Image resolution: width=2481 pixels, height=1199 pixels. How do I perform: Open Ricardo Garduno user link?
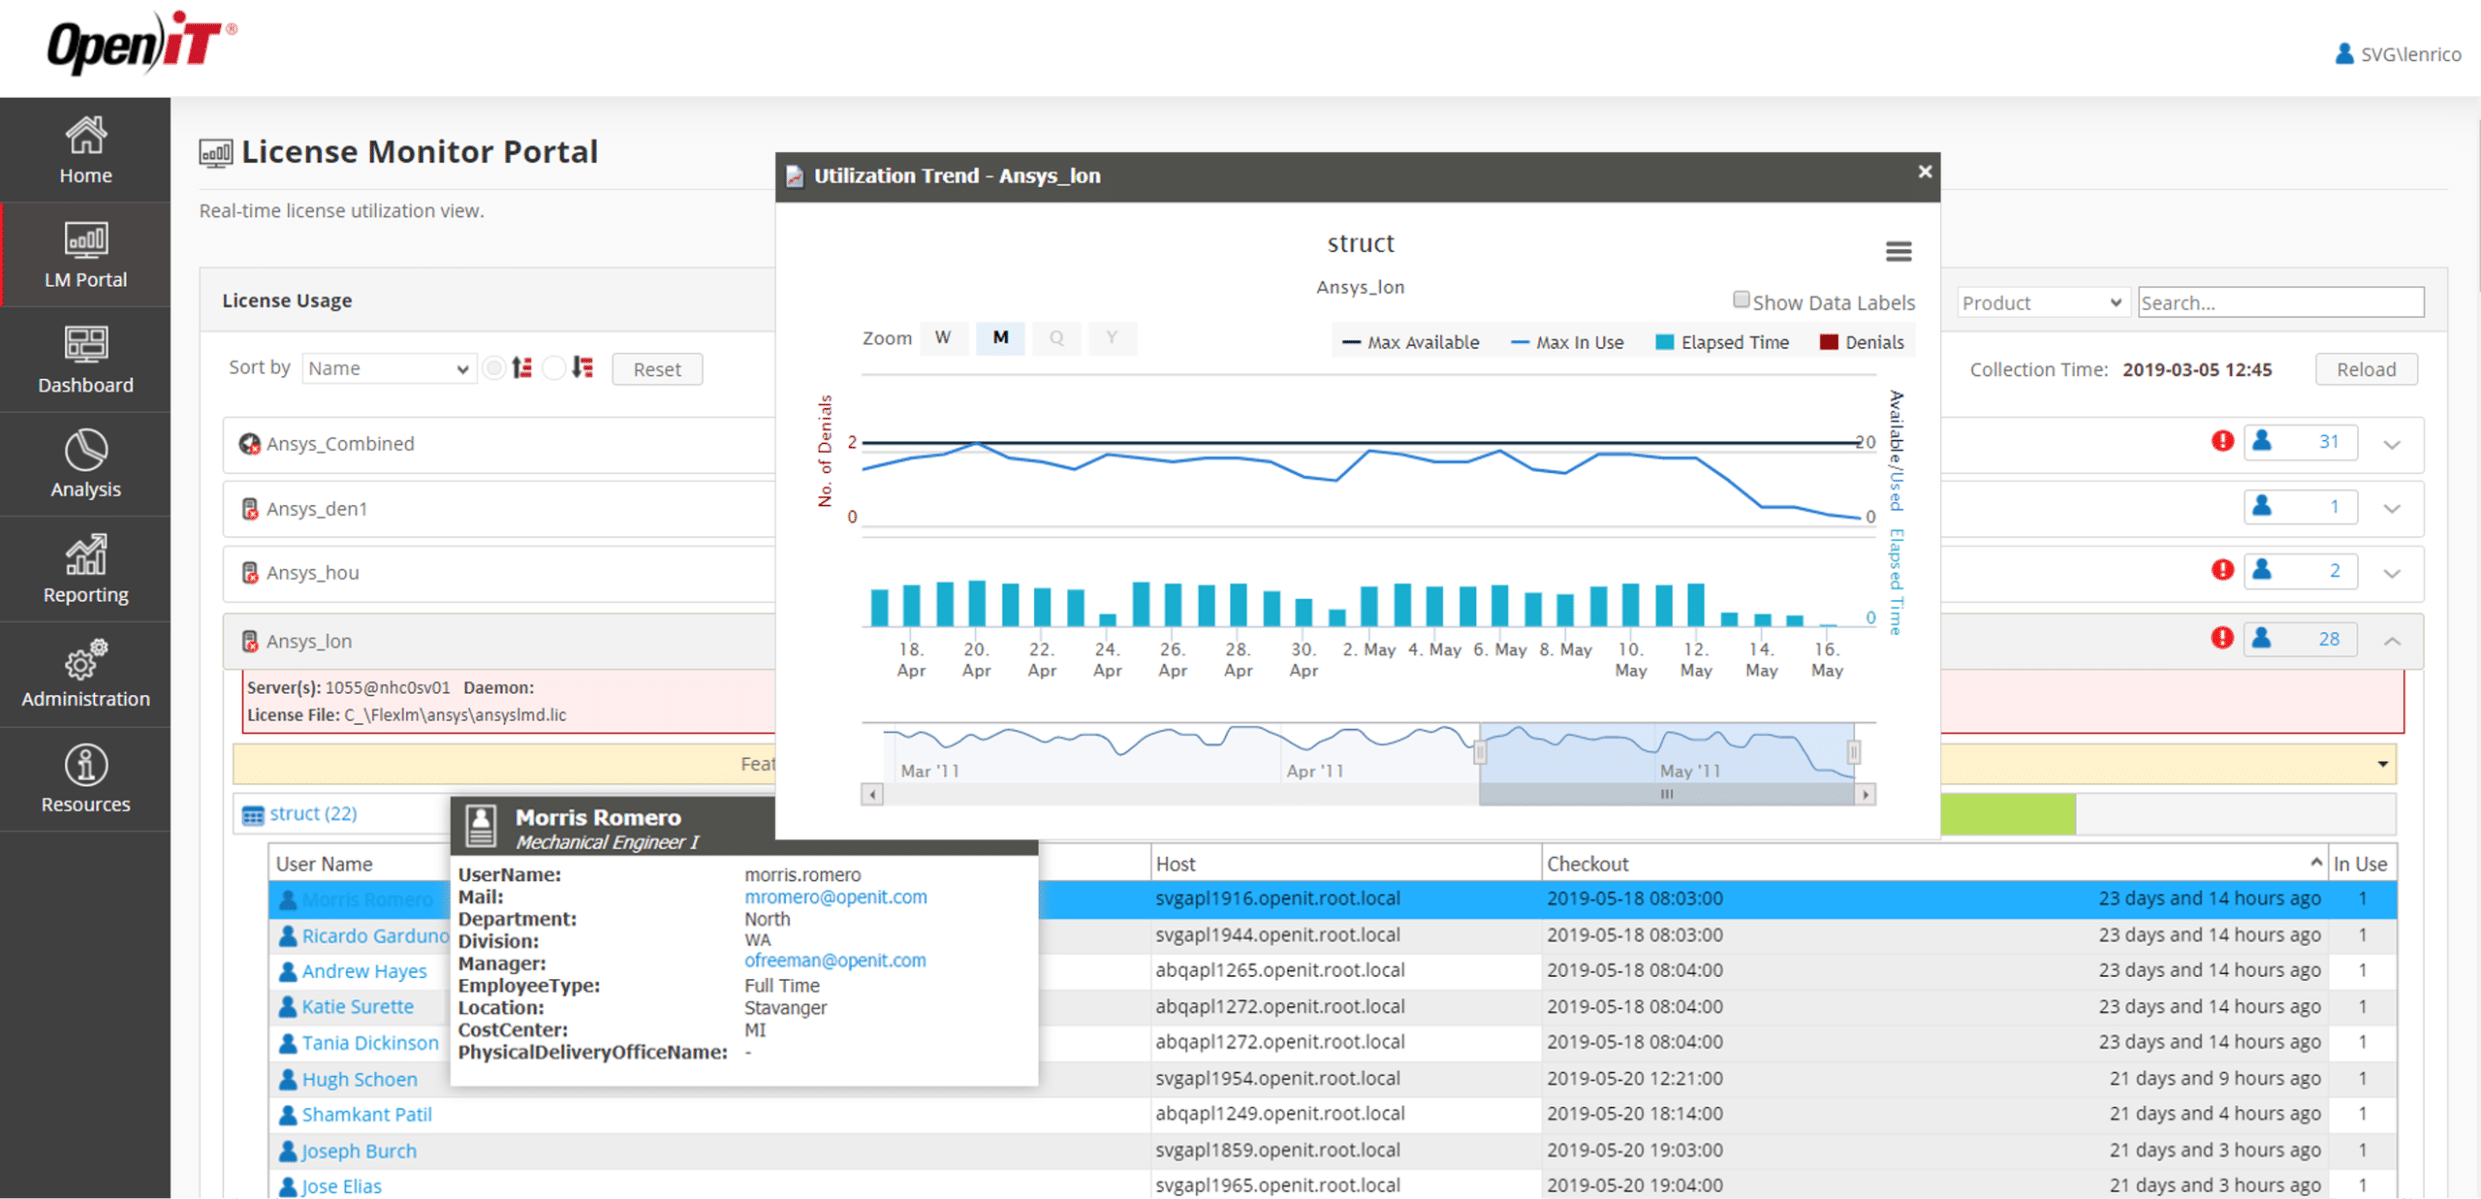point(375,936)
